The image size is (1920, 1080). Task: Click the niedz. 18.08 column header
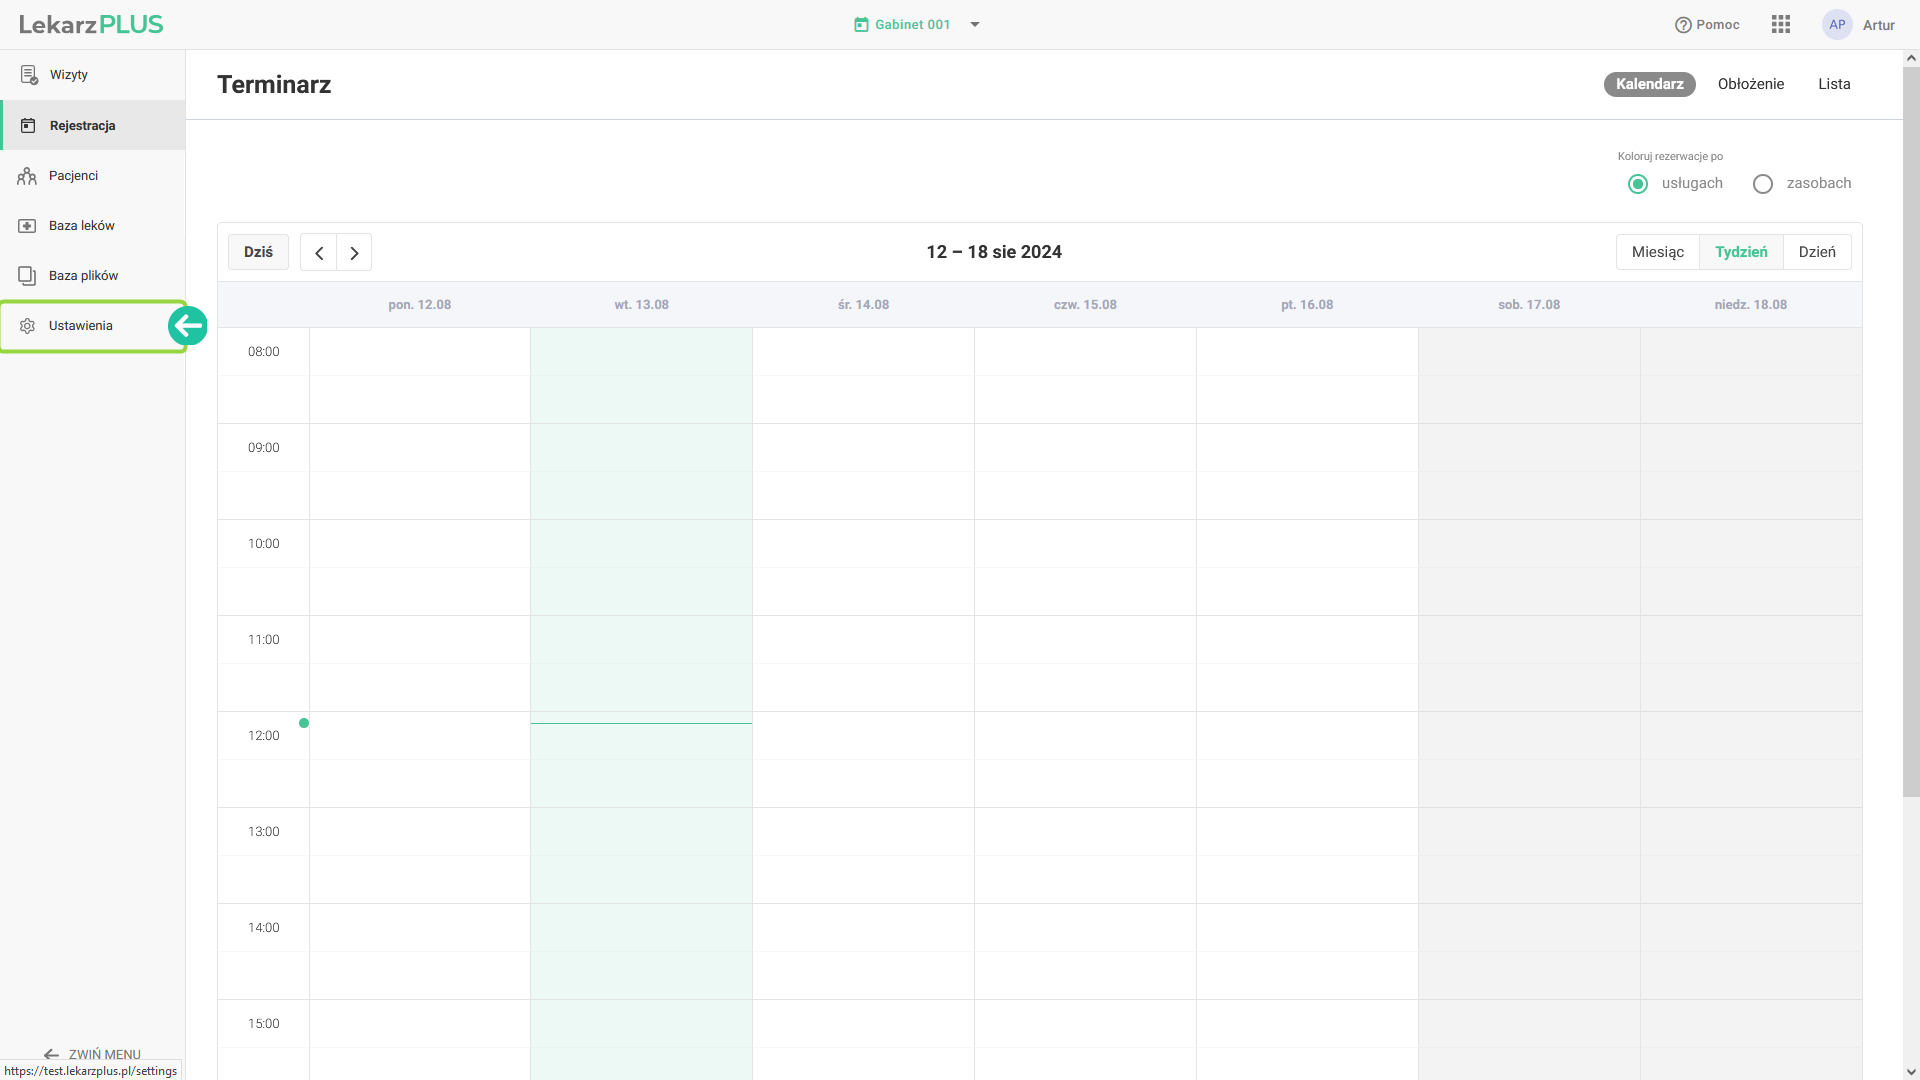tap(1751, 305)
